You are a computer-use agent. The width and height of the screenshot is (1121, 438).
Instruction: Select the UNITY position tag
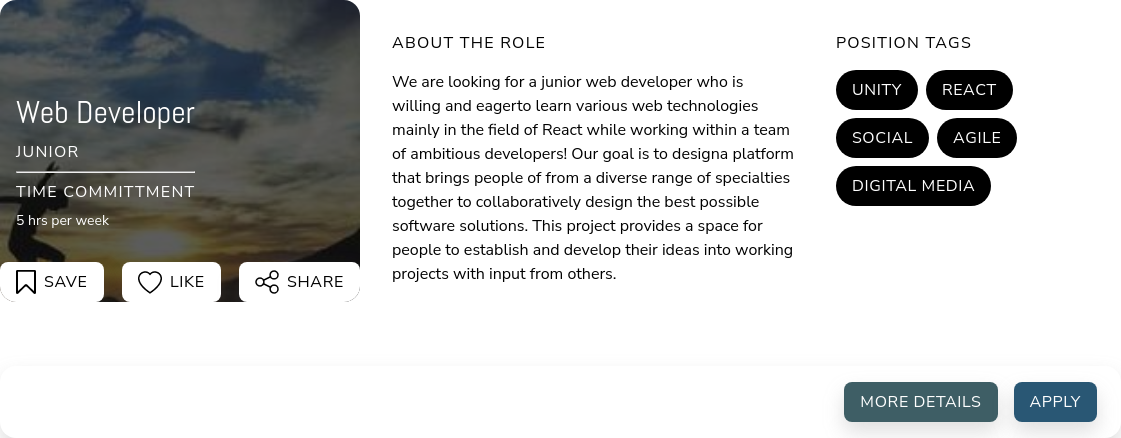point(876,90)
